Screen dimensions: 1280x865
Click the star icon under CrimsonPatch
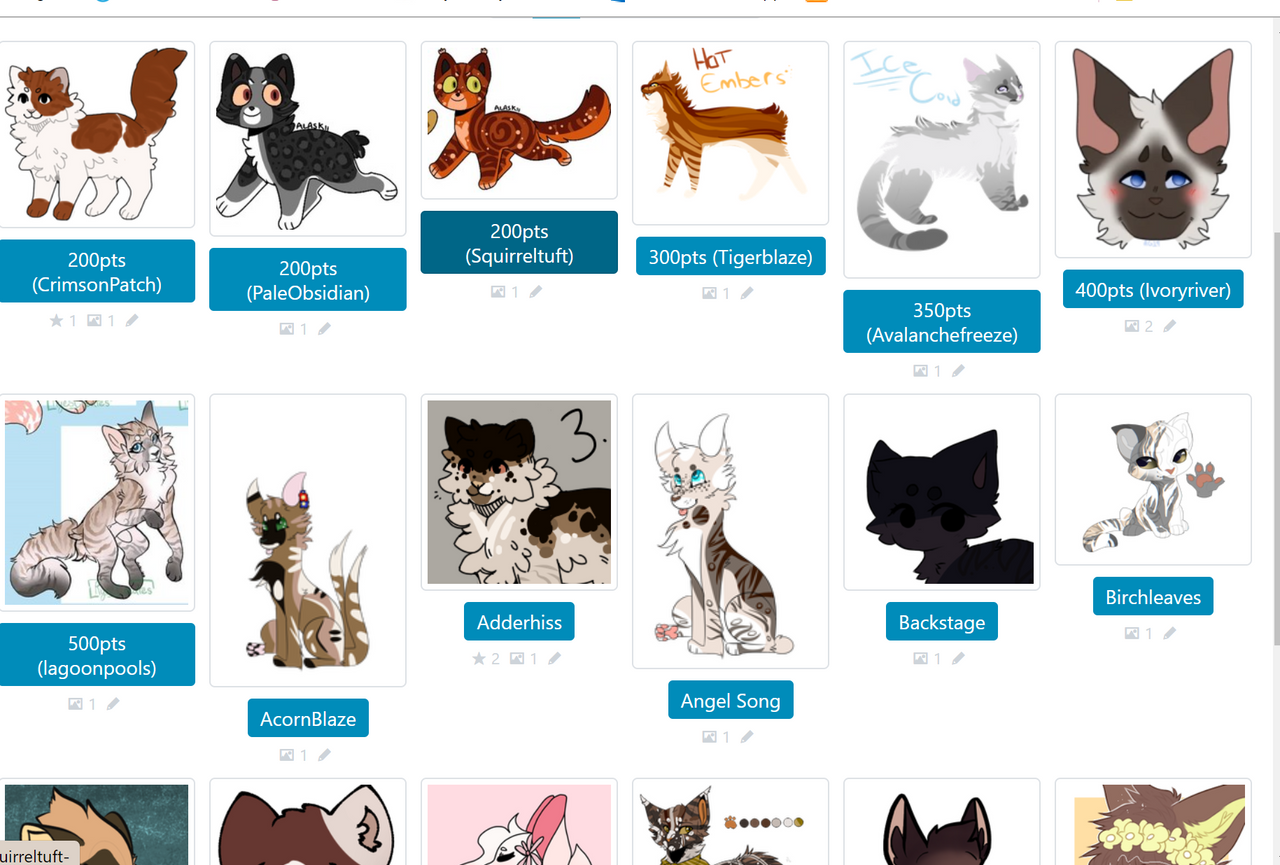(x=56, y=320)
